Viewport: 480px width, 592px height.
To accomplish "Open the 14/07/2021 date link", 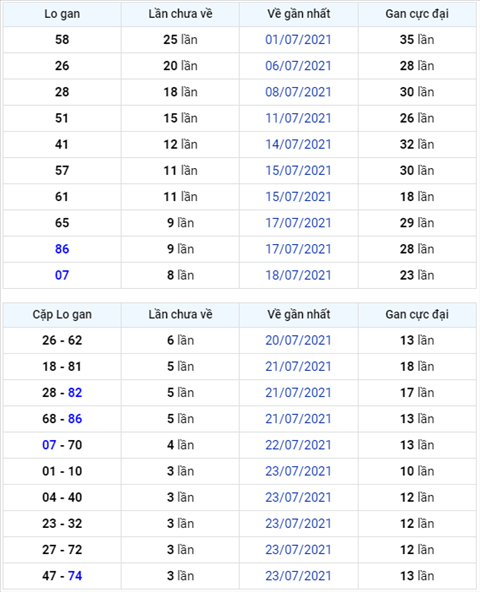I will [298, 144].
